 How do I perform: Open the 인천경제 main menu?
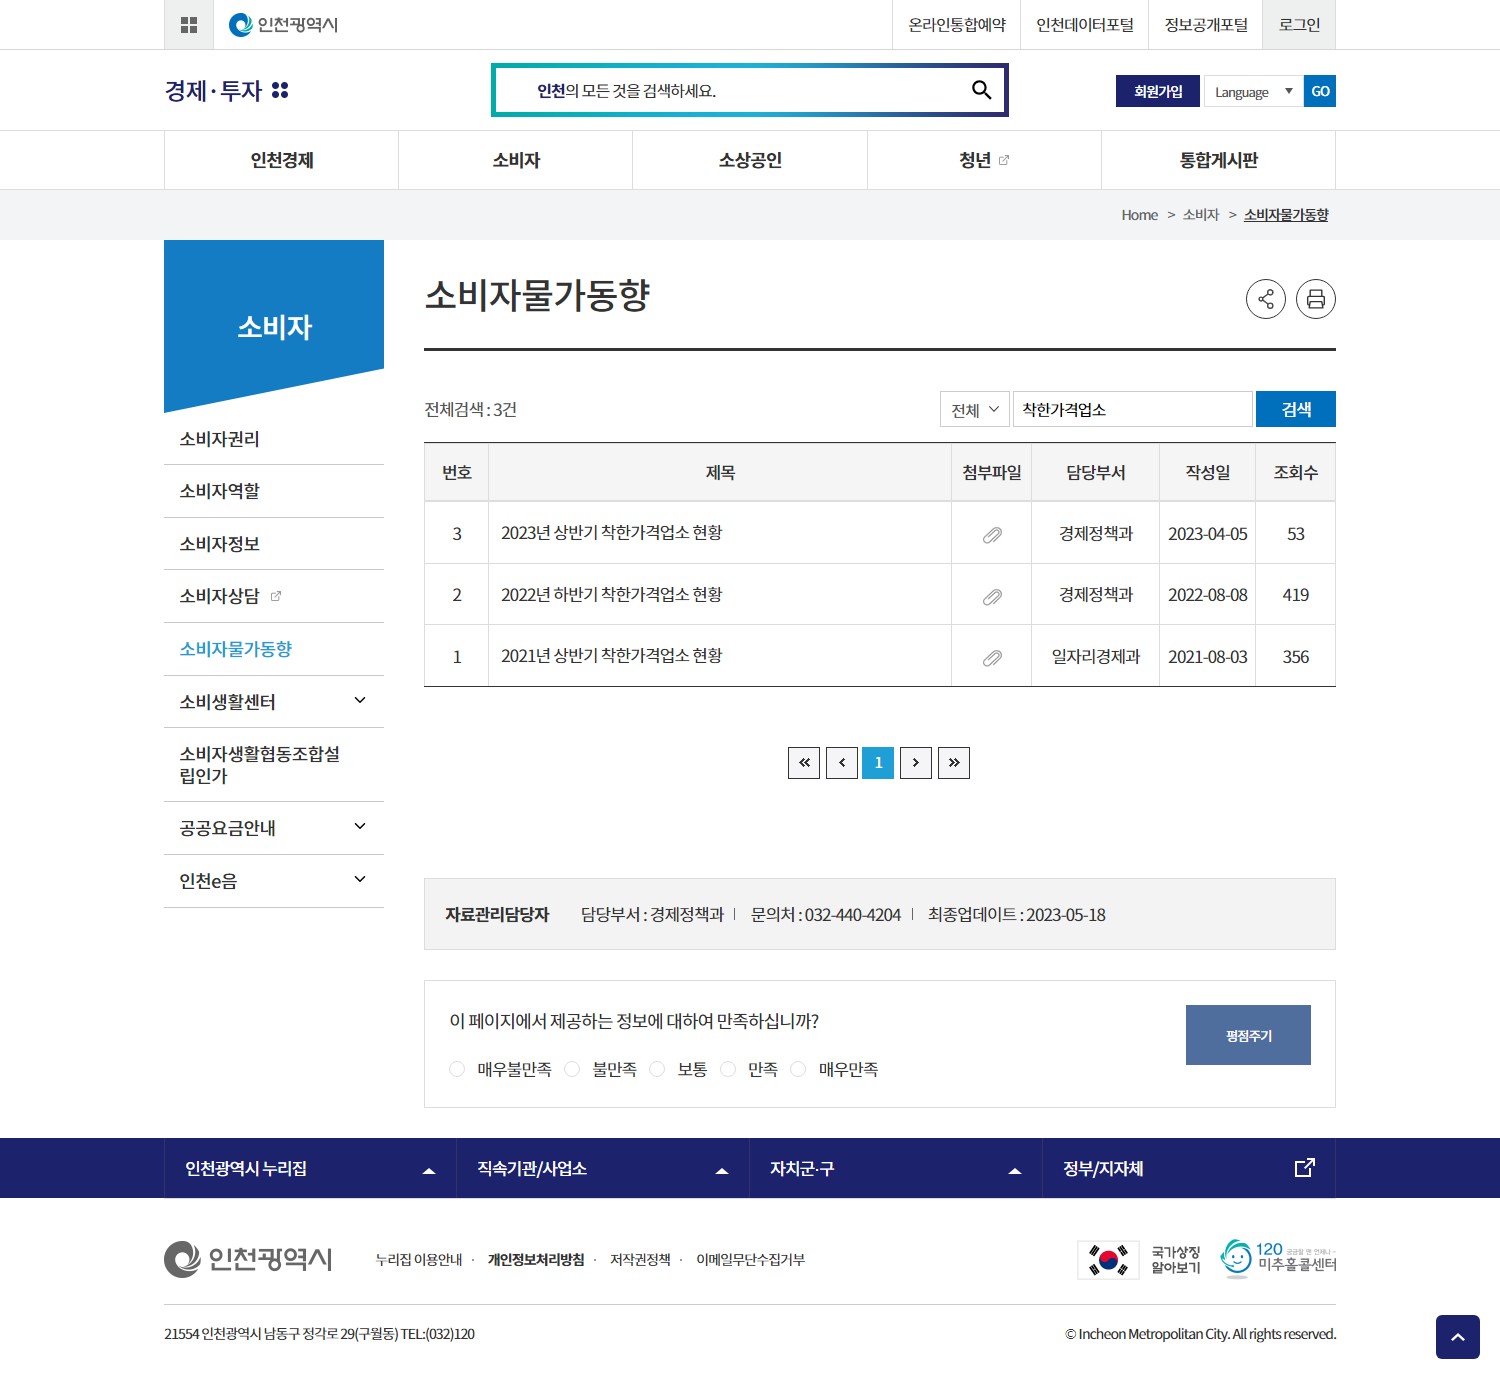tap(282, 160)
